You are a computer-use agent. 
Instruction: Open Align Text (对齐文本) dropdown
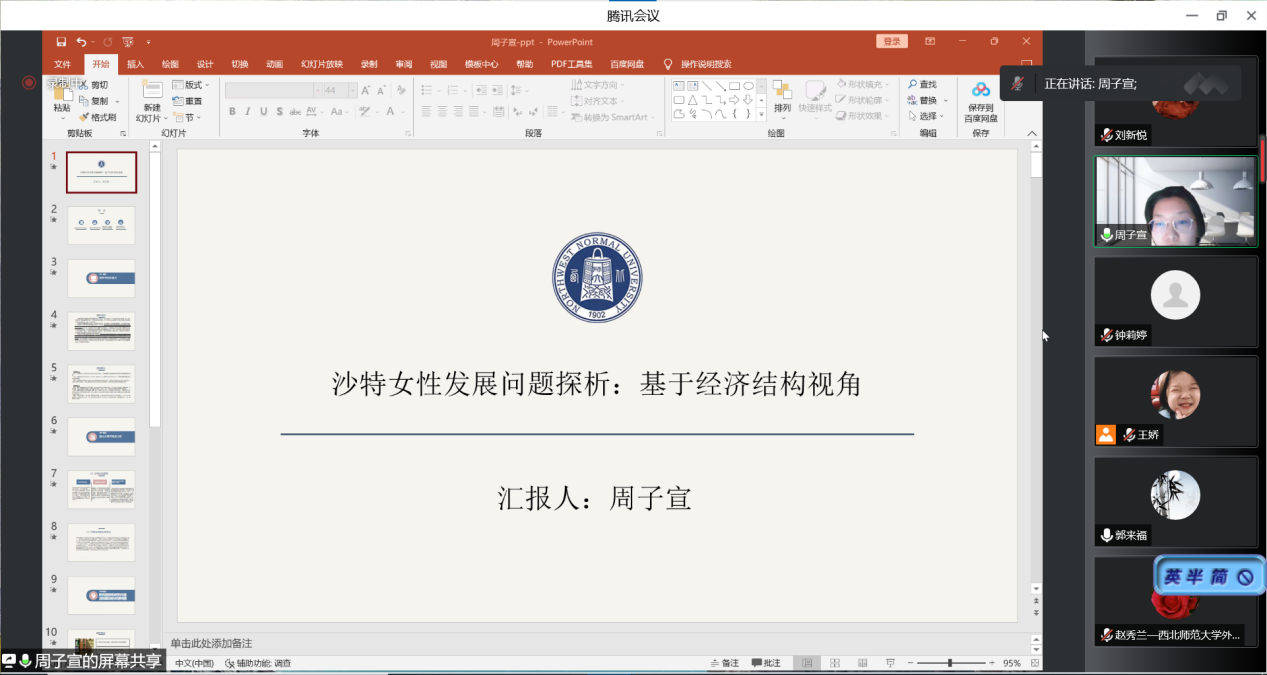point(598,101)
